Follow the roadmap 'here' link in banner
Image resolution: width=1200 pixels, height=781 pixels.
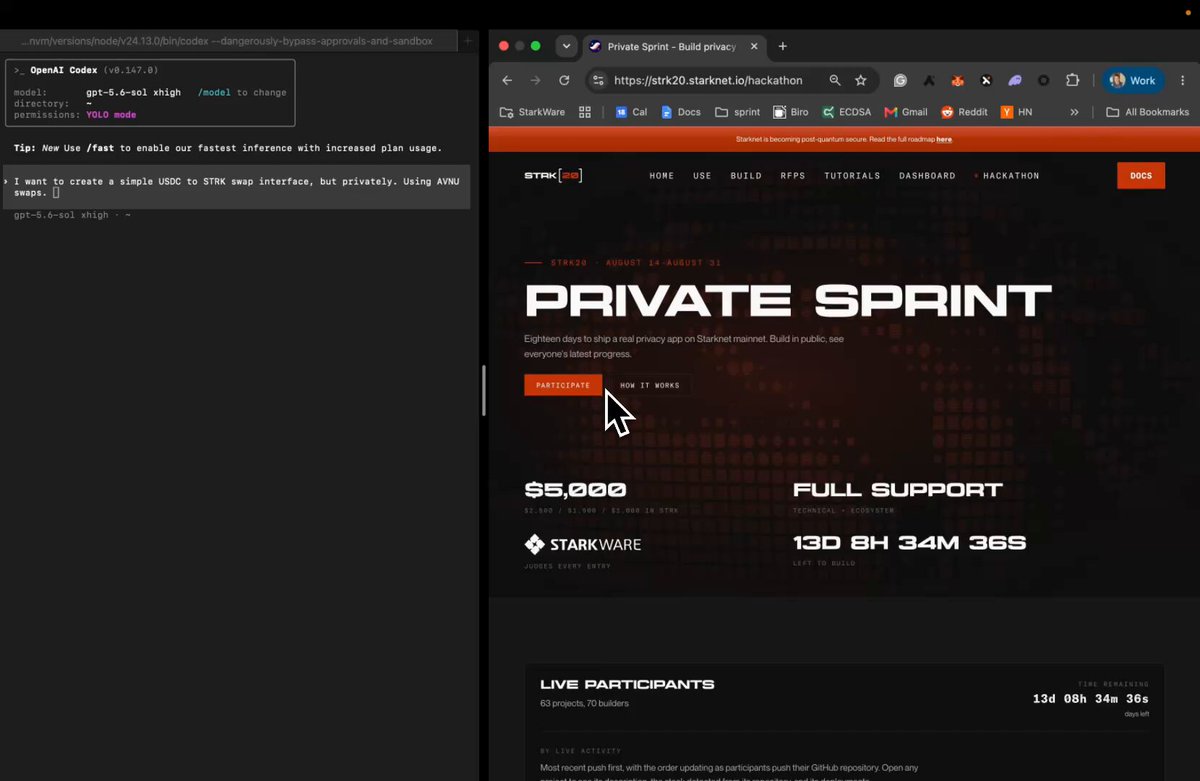[944, 140]
